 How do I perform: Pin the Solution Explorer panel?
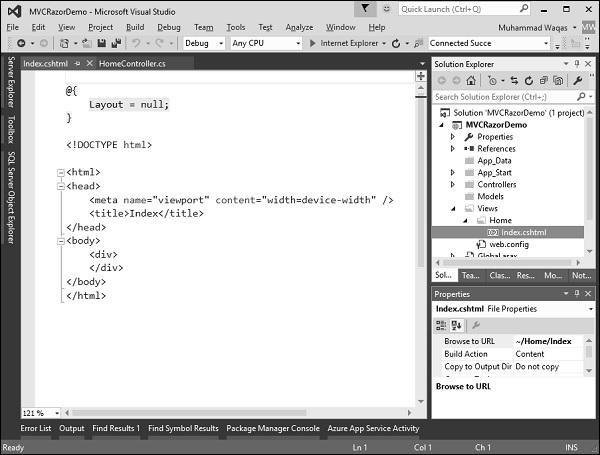click(577, 64)
